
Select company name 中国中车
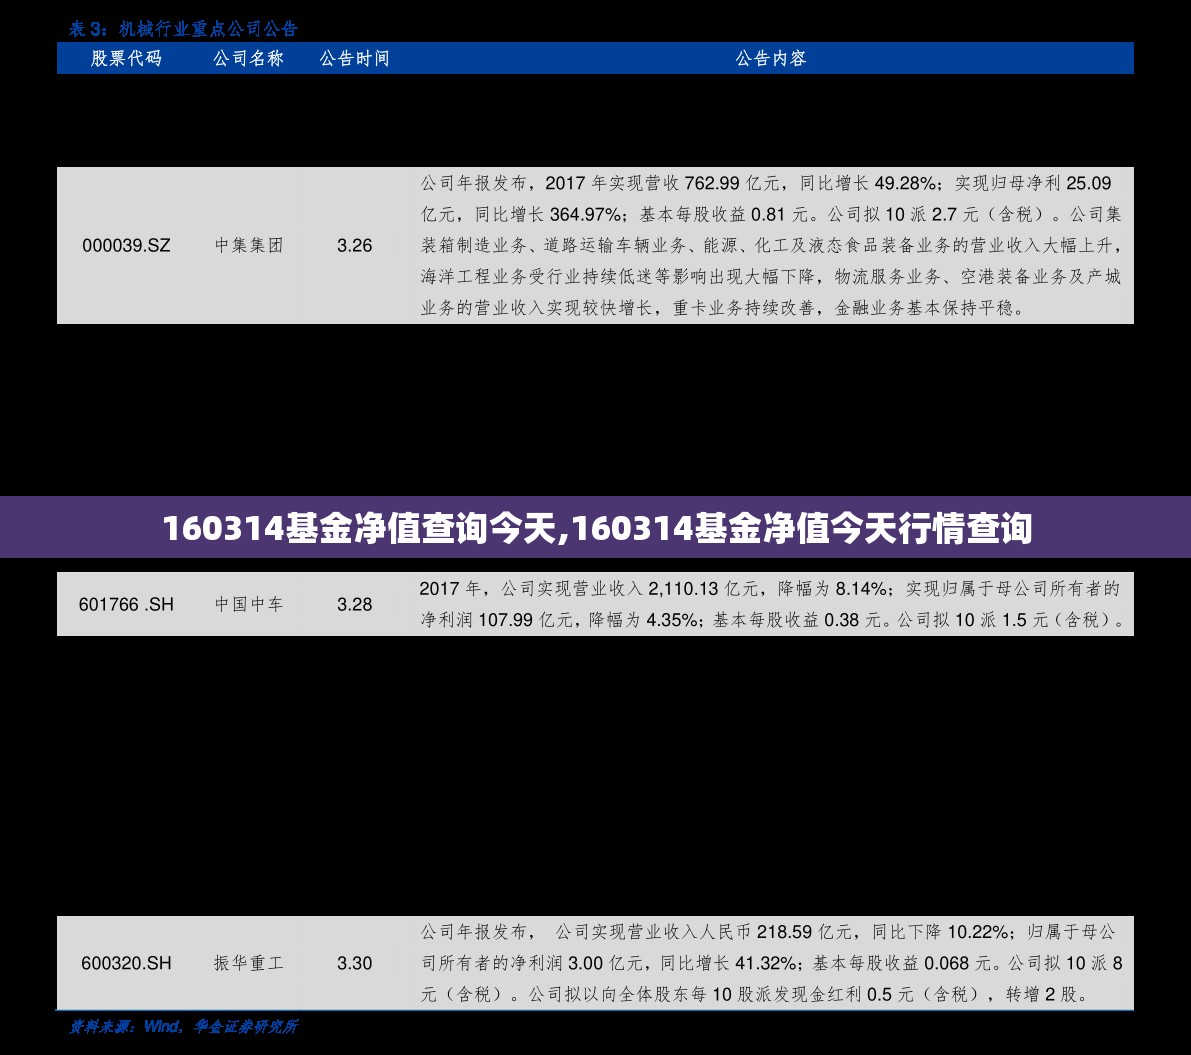point(248,605)
